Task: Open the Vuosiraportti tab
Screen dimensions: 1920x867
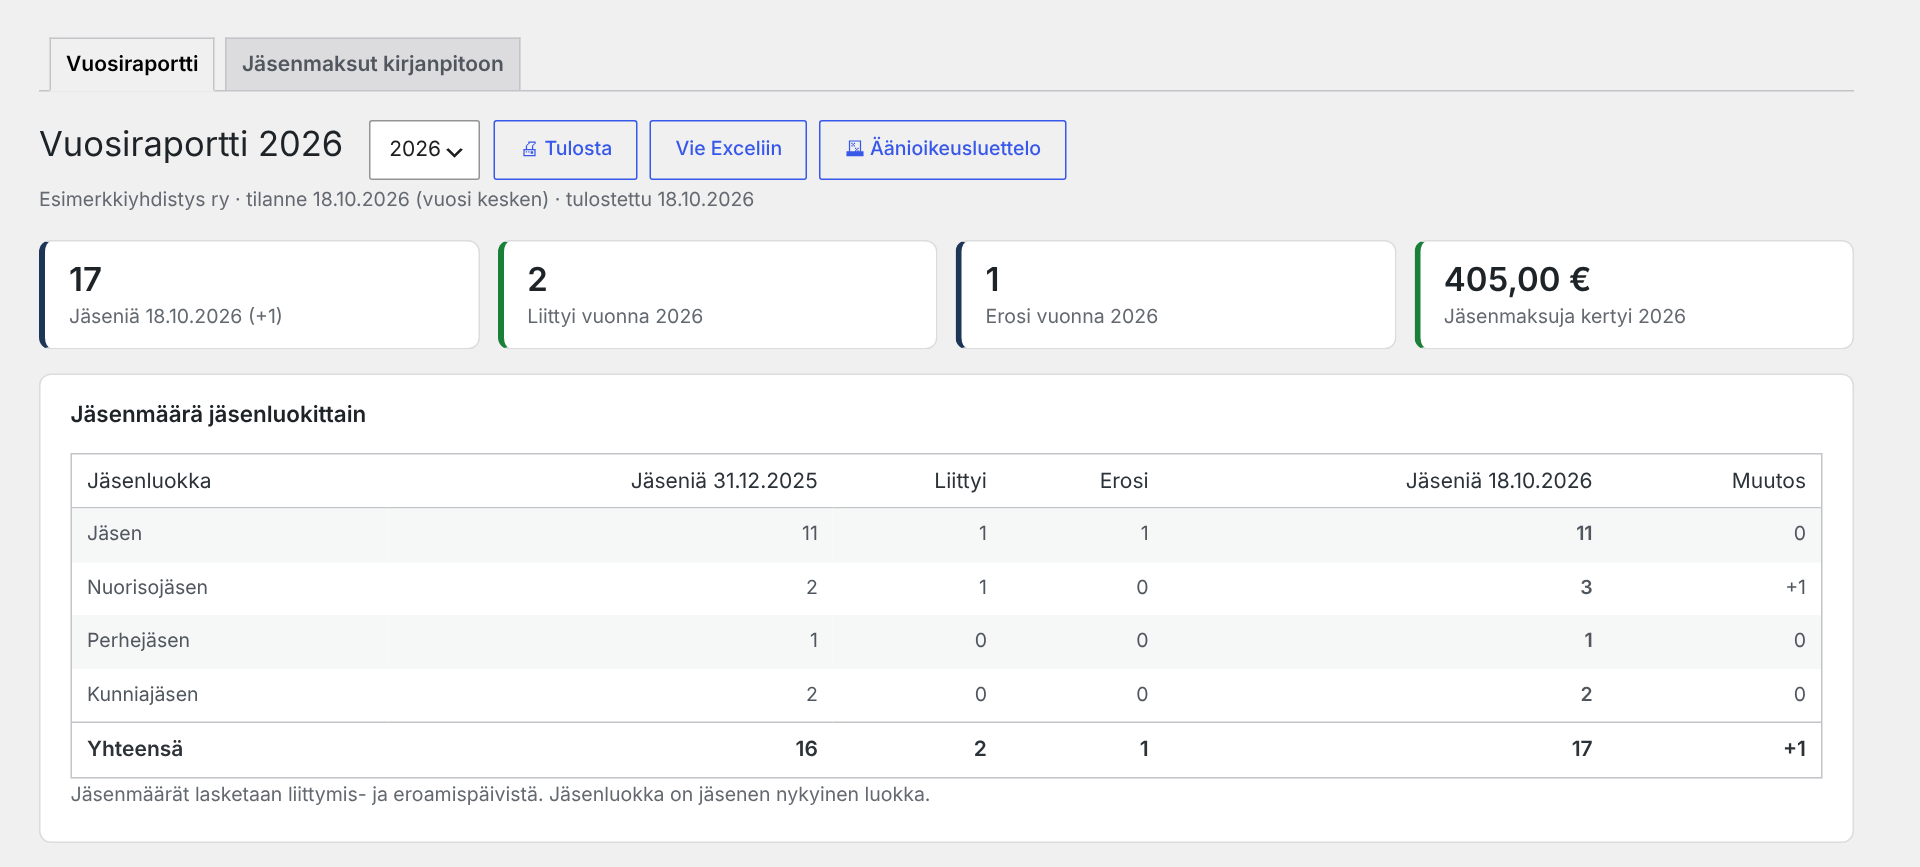Action: 132,64
